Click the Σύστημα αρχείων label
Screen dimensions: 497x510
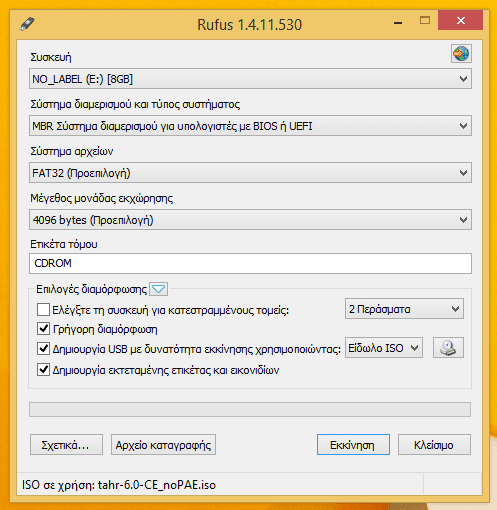pos(72,151)
